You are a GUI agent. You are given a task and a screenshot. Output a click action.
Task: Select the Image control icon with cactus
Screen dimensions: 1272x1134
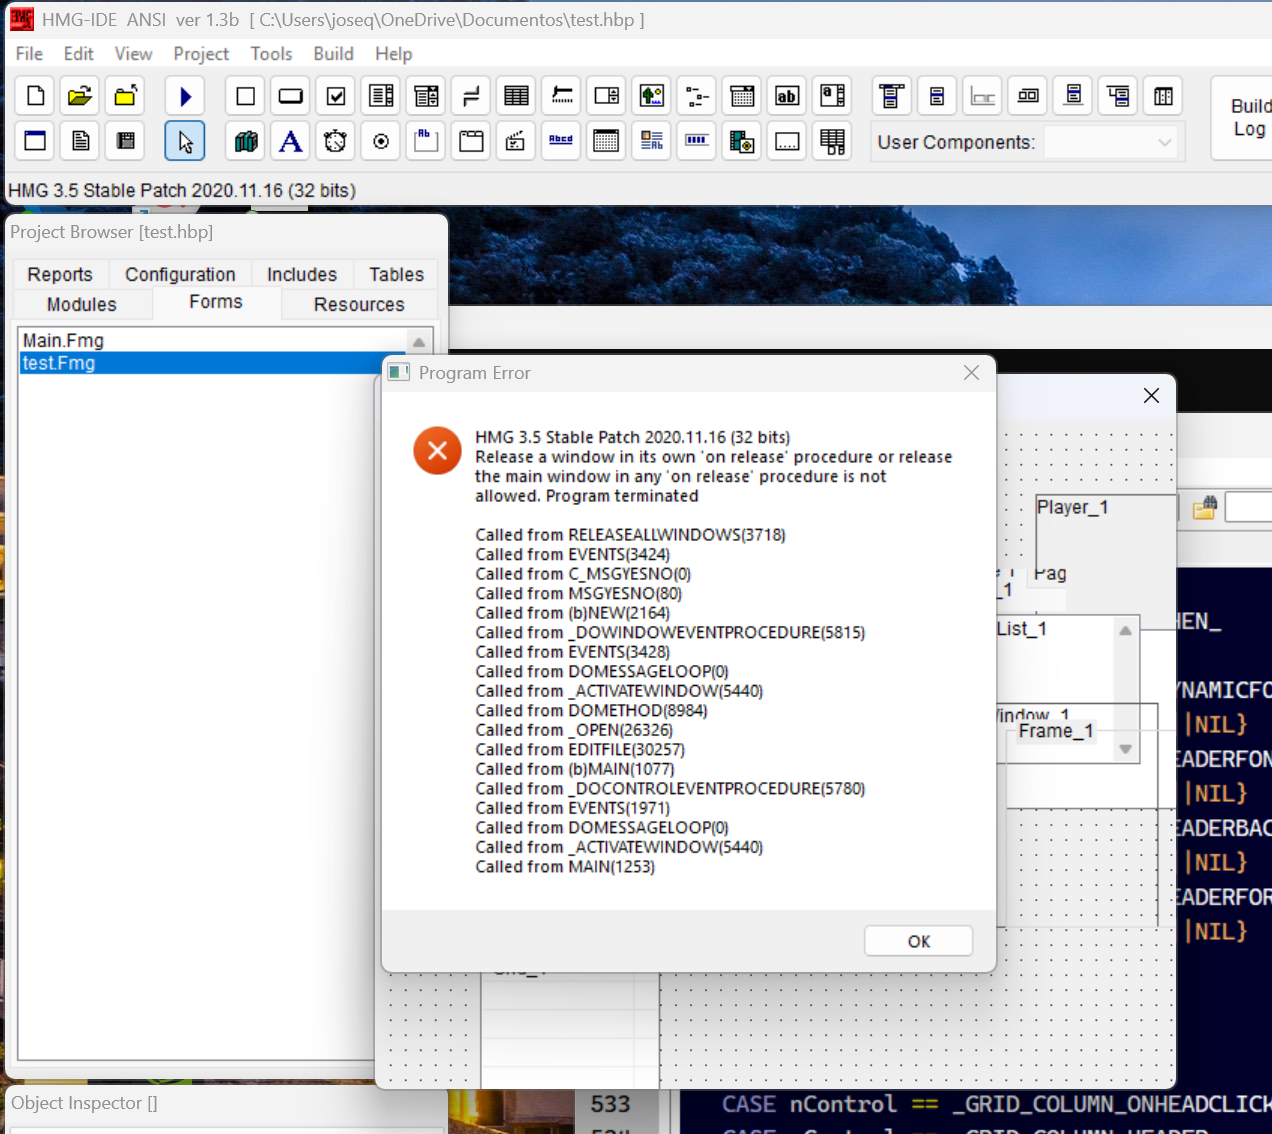point(652,96)
